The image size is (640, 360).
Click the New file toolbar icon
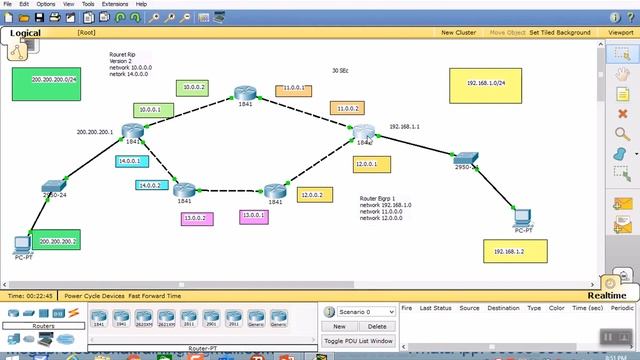(9, 18)
